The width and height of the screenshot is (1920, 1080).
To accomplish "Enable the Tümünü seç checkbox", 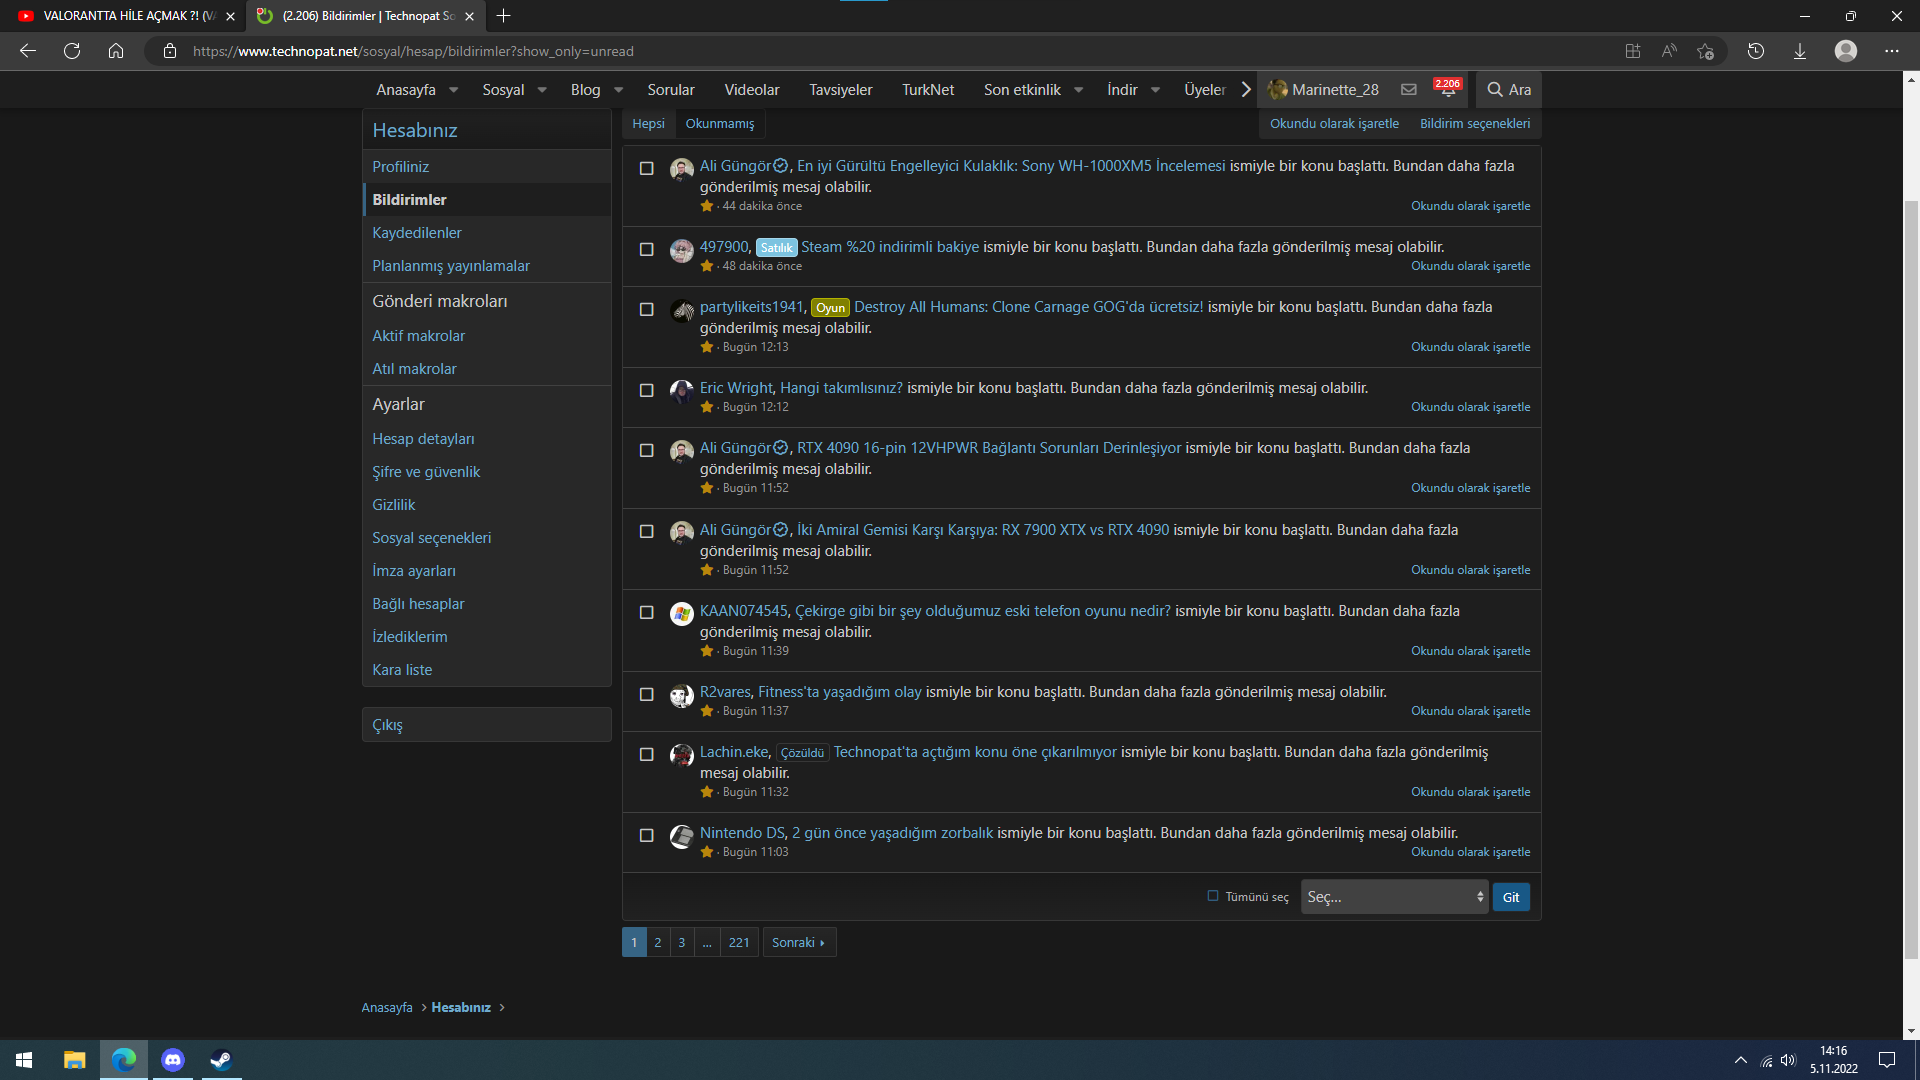I will tap(1213, 896).
